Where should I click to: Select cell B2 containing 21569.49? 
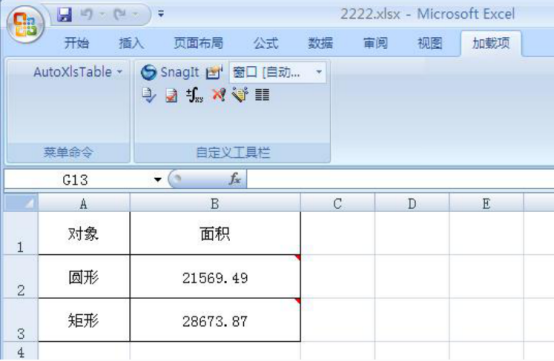tap(215, 277)
